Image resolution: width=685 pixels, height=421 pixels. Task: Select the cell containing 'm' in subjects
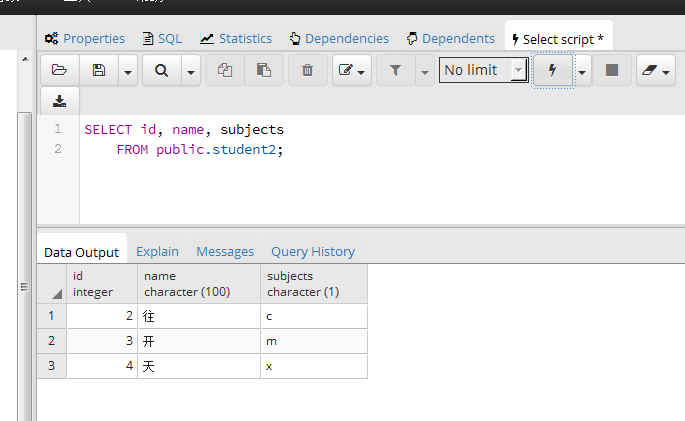313,341
